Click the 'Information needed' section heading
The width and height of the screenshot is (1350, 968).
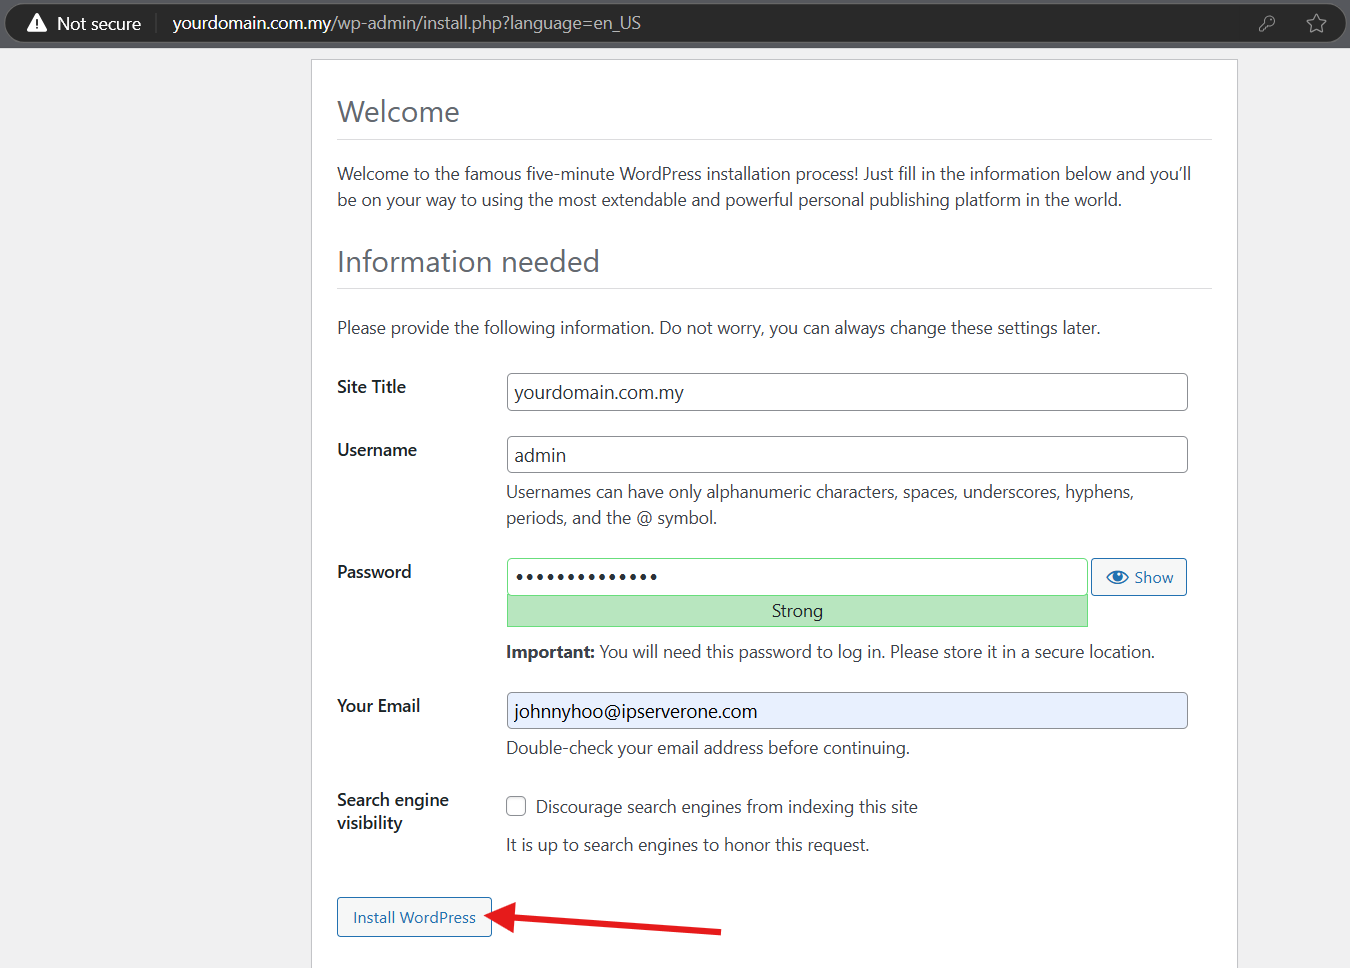pos(468,262)
